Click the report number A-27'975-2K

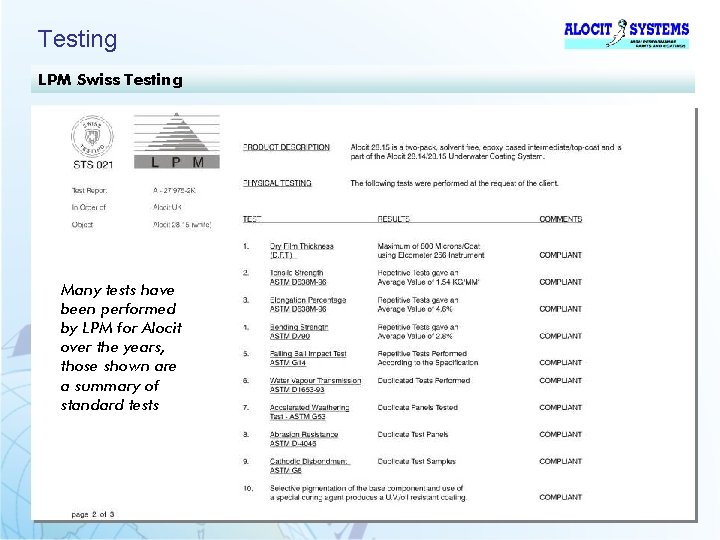tap(174, 190)
